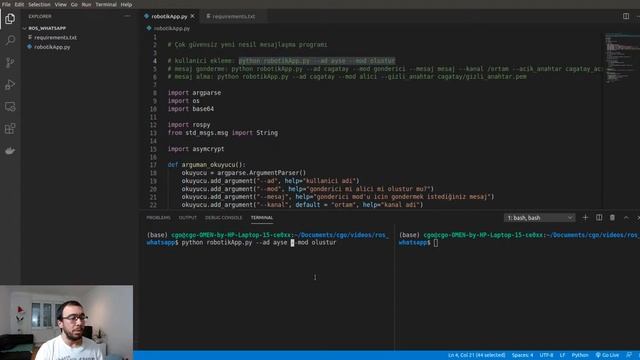
Task: Click 'import rospy' on line 12
Action: (x=189, y=125)
